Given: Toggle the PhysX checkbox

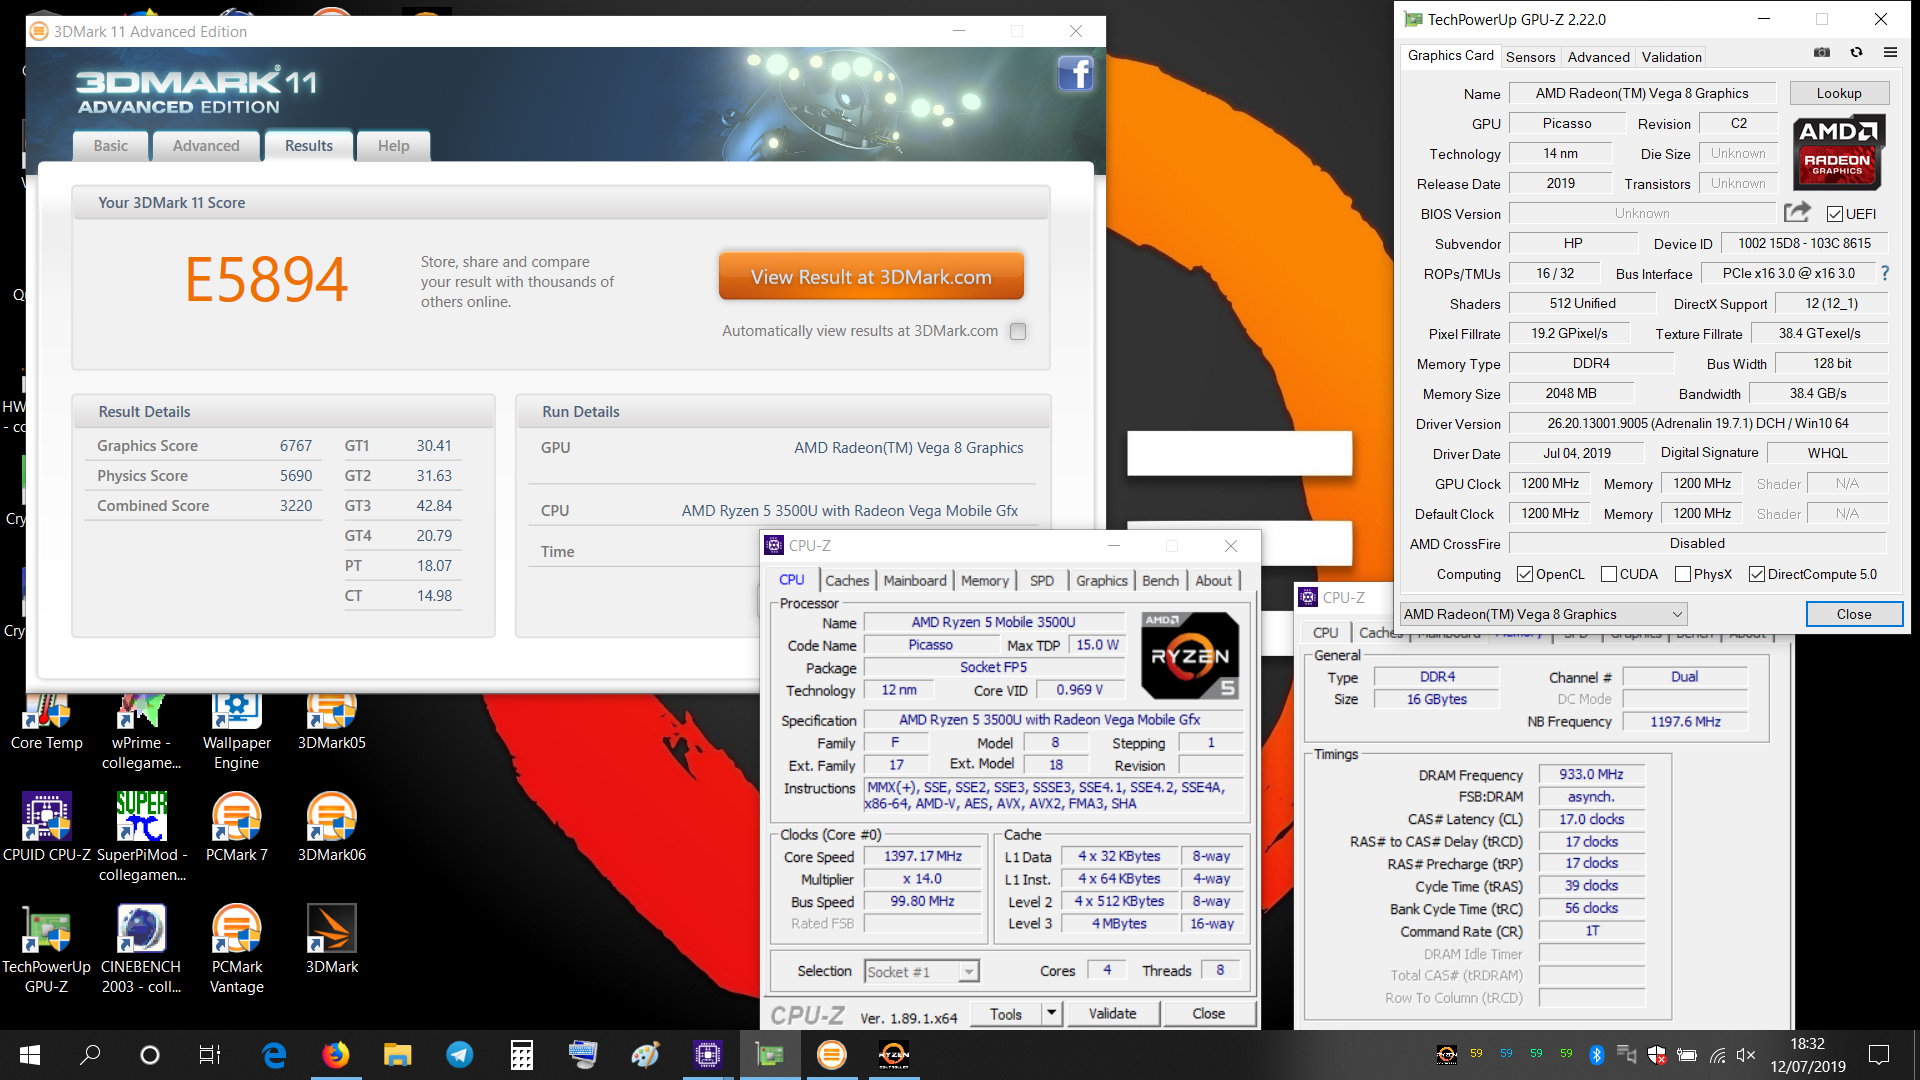Looking at the screenshot, I should [x=1683, y=574].
